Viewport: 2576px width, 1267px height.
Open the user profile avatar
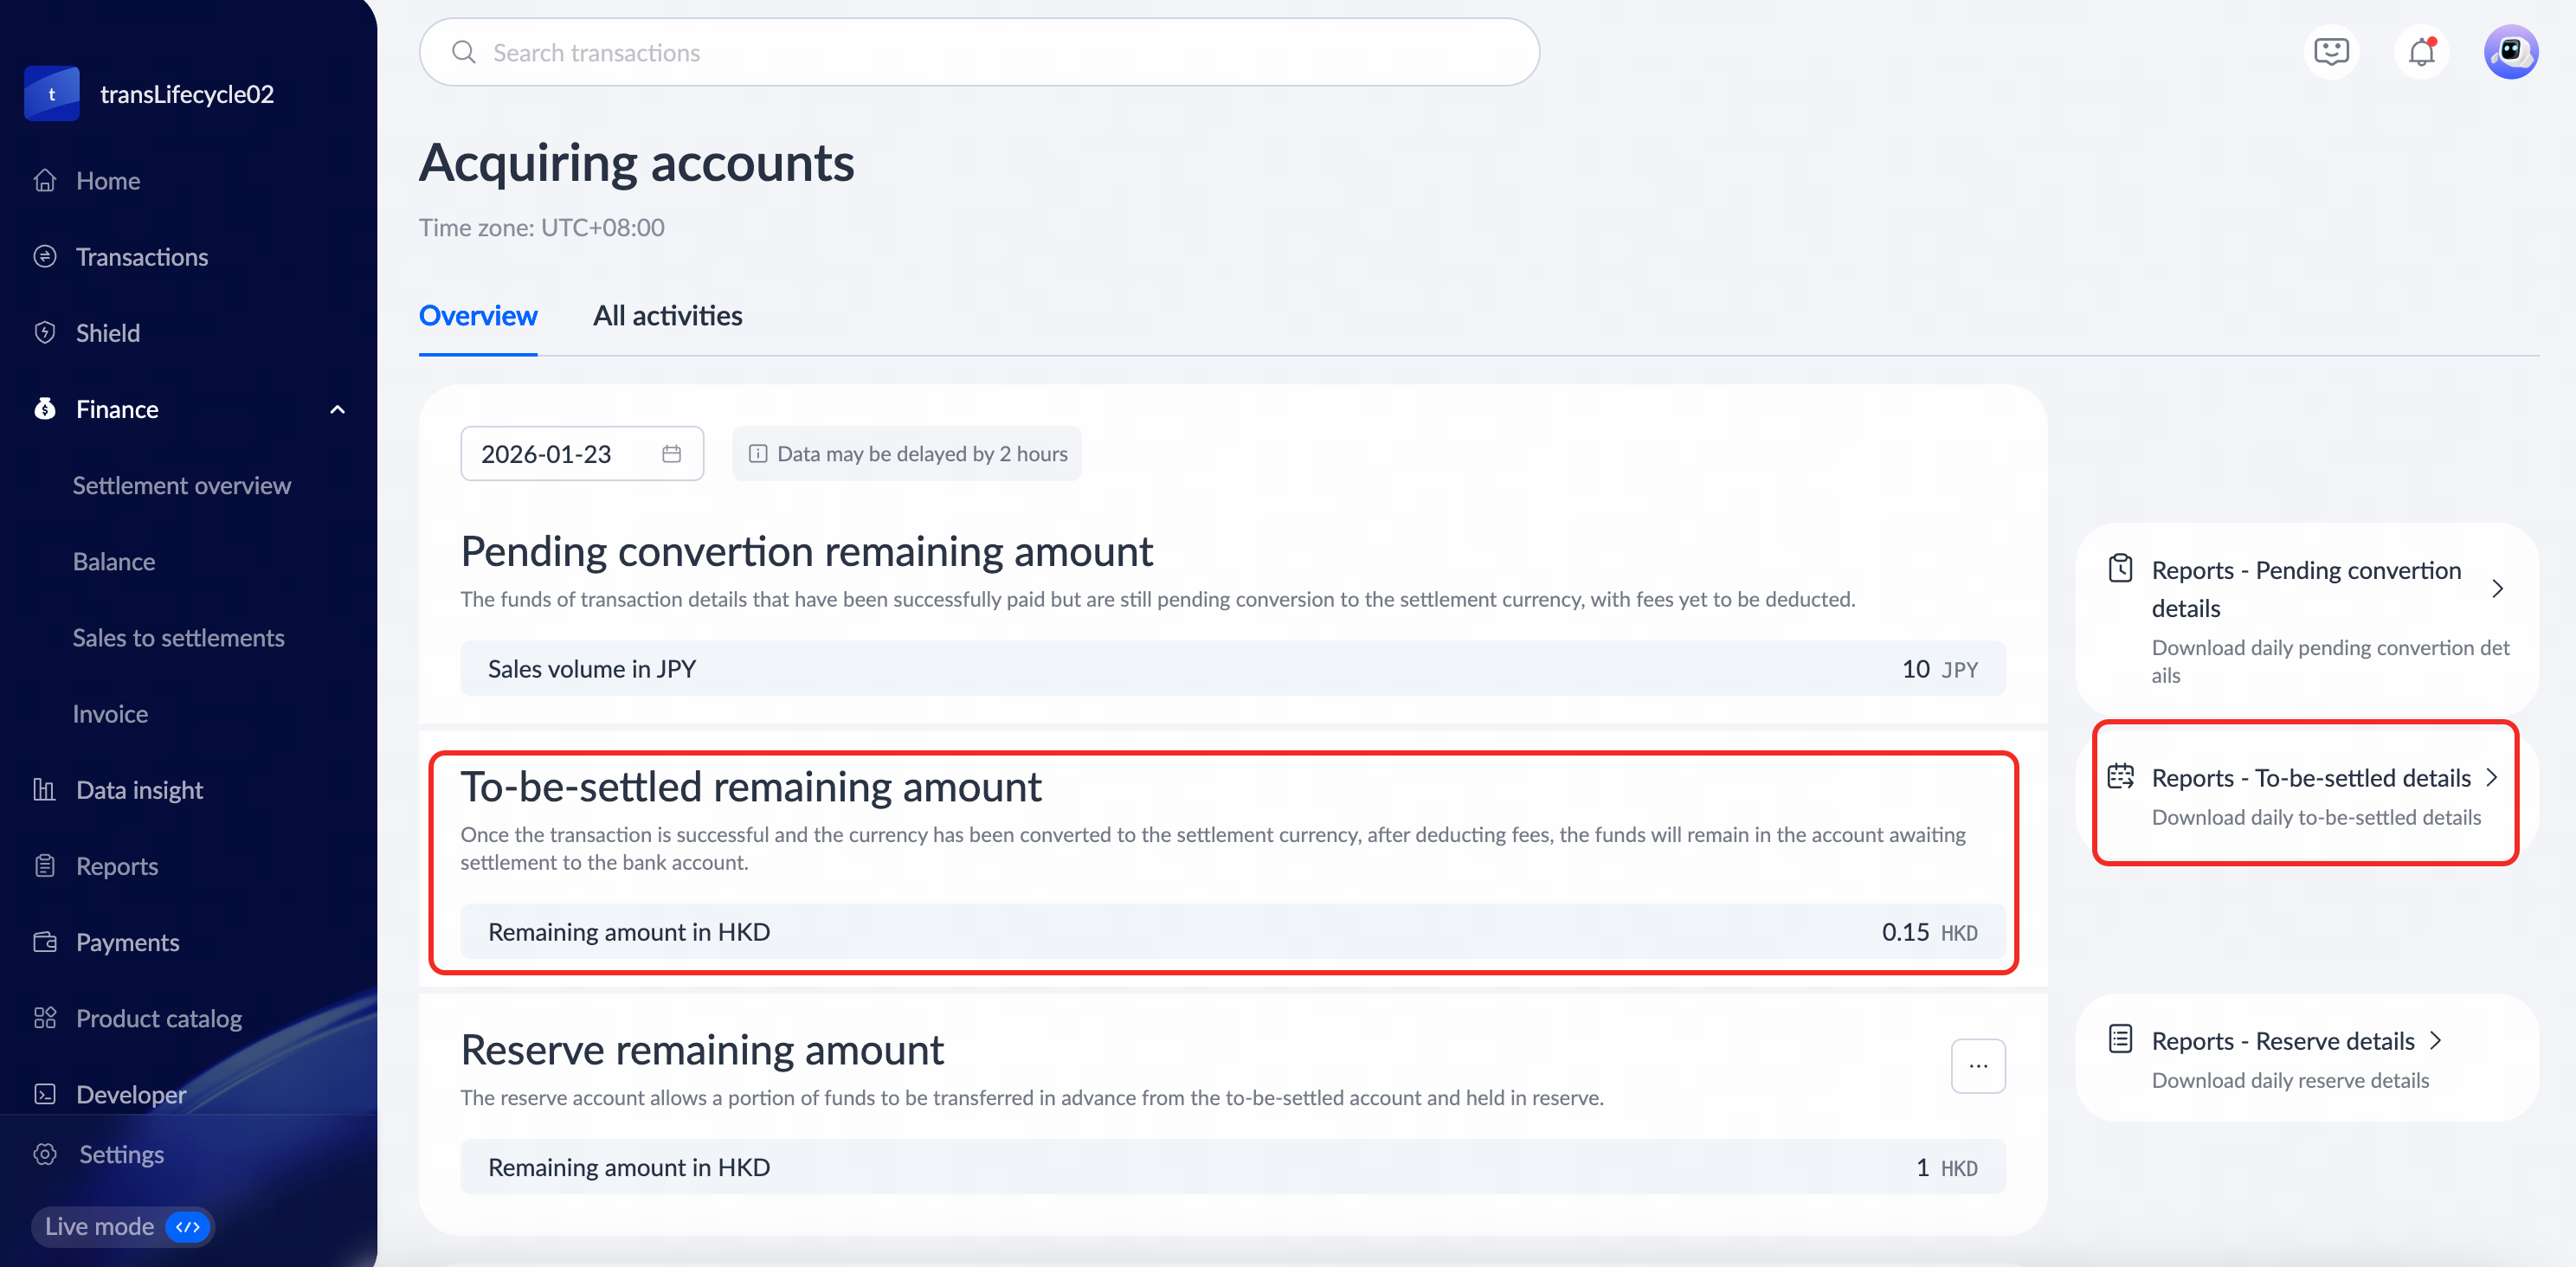(x=2510, y=52)
